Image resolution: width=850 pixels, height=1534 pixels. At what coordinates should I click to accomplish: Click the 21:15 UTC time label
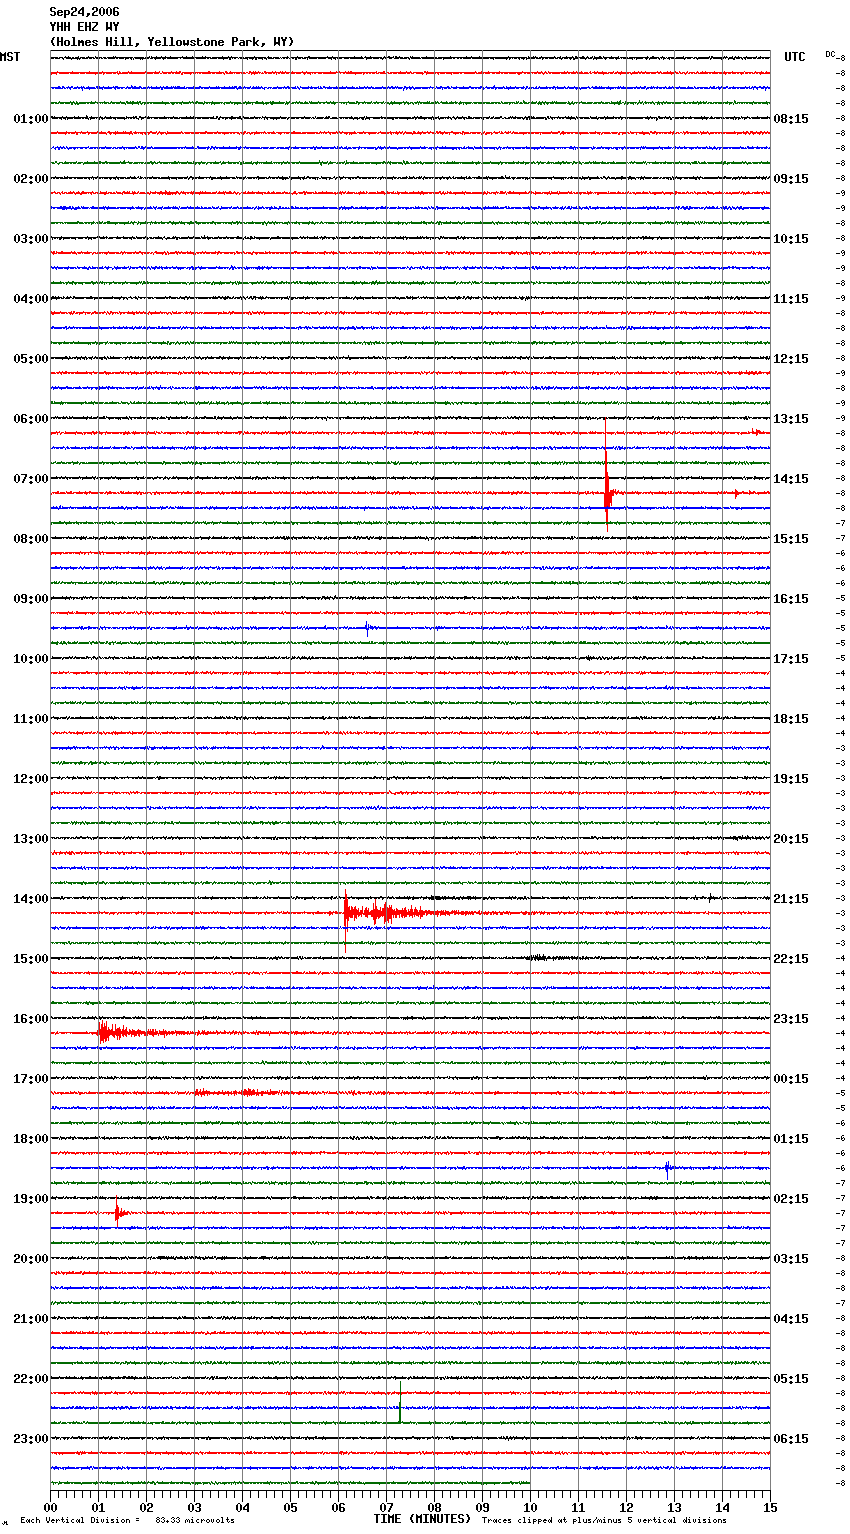click(791, 899)
